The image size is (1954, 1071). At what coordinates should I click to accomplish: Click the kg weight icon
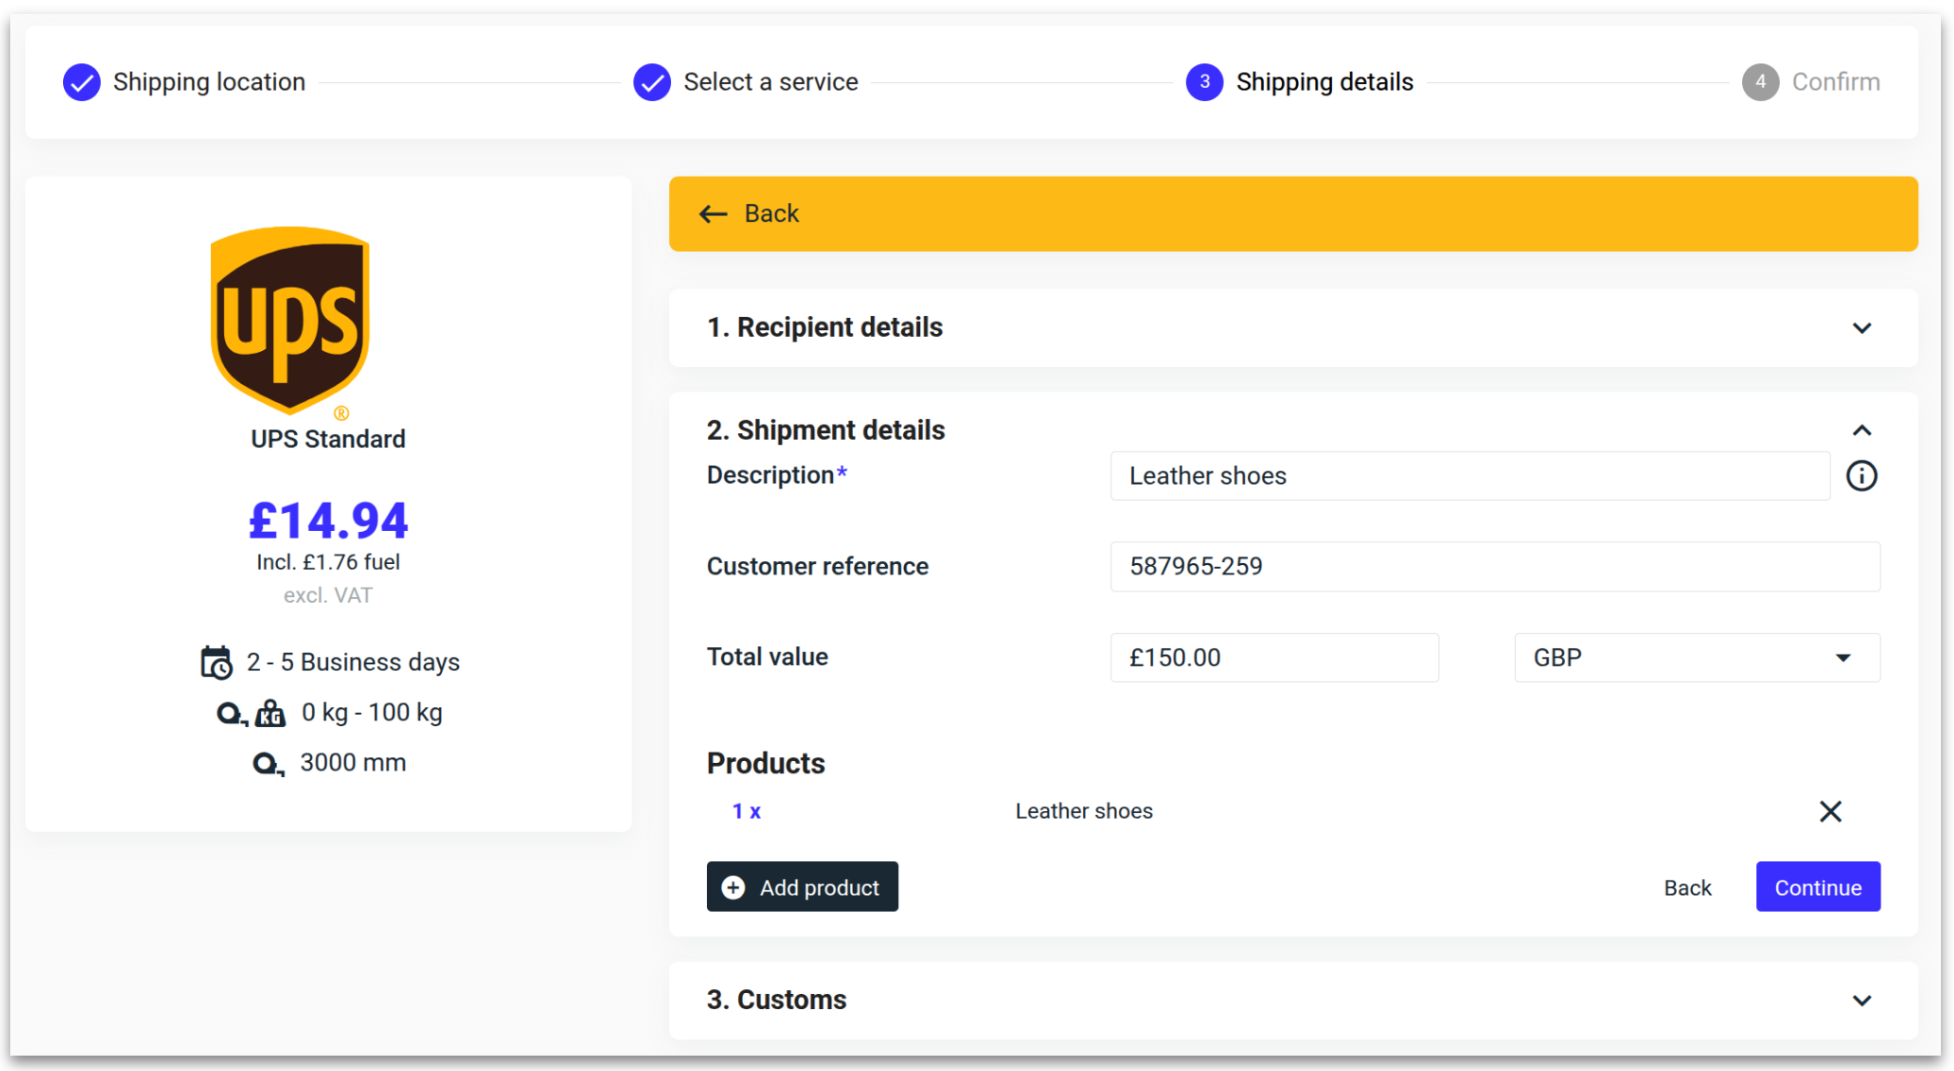(x=270, y=714)
